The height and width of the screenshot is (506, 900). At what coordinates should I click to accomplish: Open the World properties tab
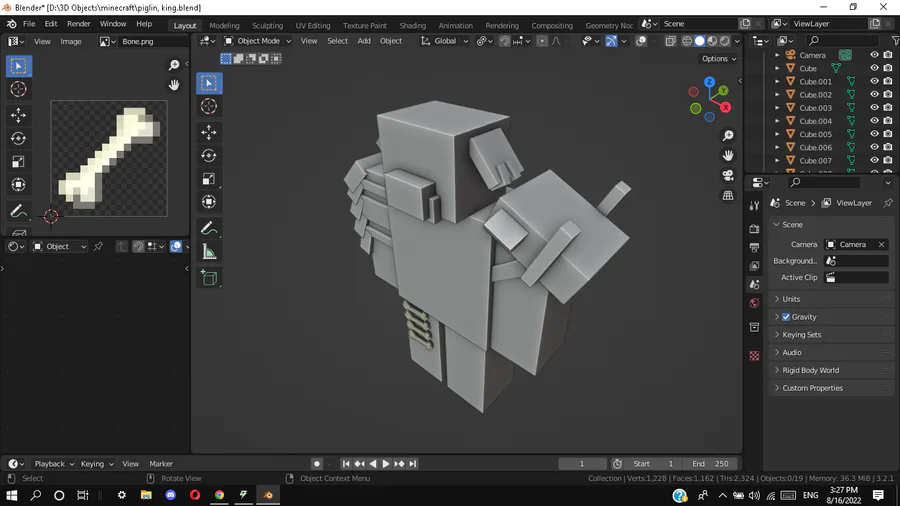click(754, 303)
